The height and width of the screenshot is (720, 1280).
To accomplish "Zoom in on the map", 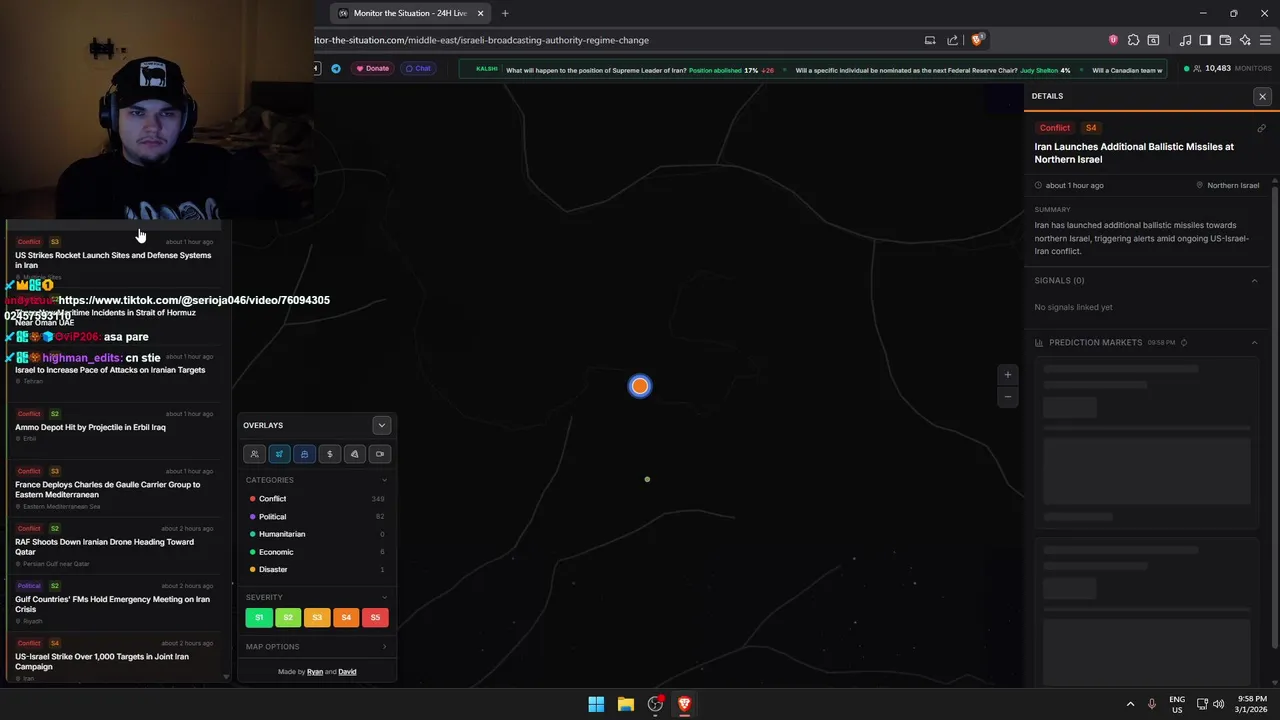I will point(1007,375).
